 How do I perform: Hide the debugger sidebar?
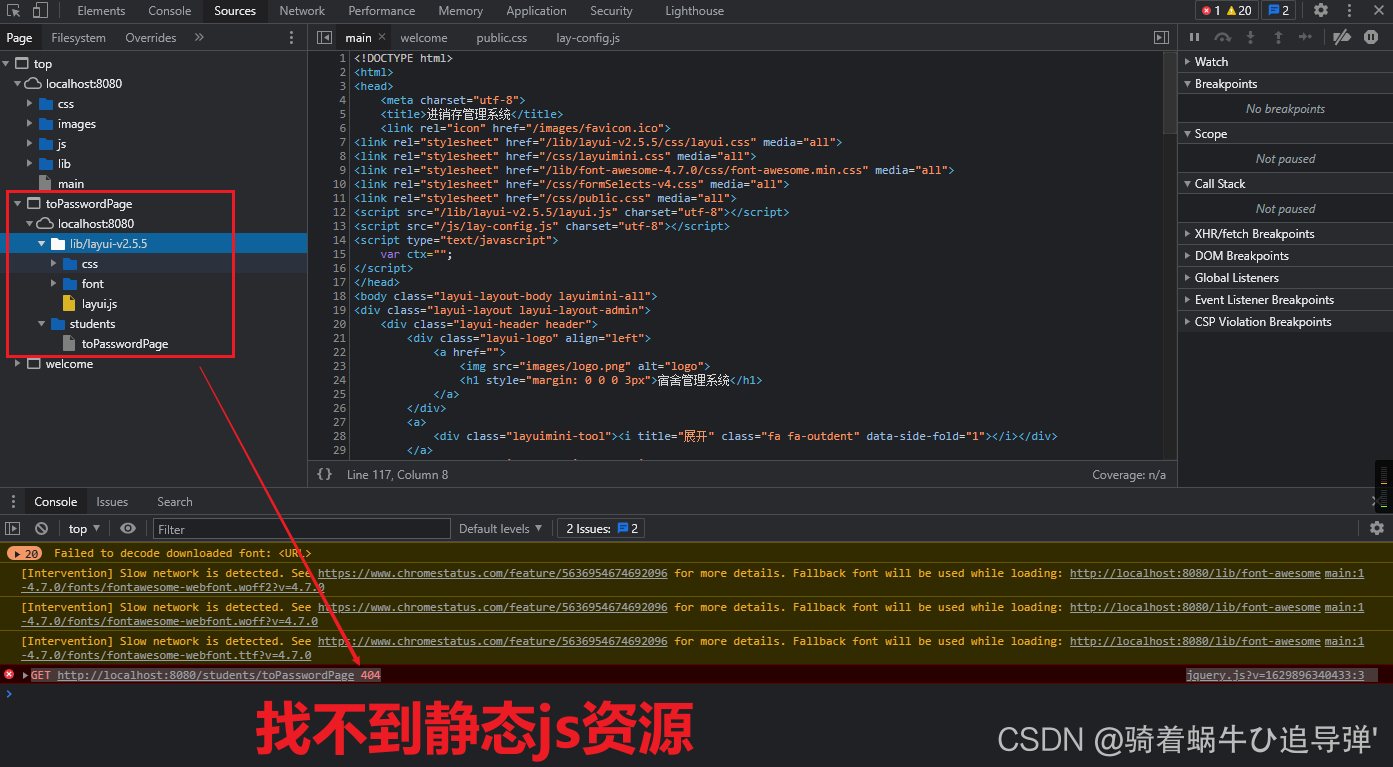[1161, 38]
